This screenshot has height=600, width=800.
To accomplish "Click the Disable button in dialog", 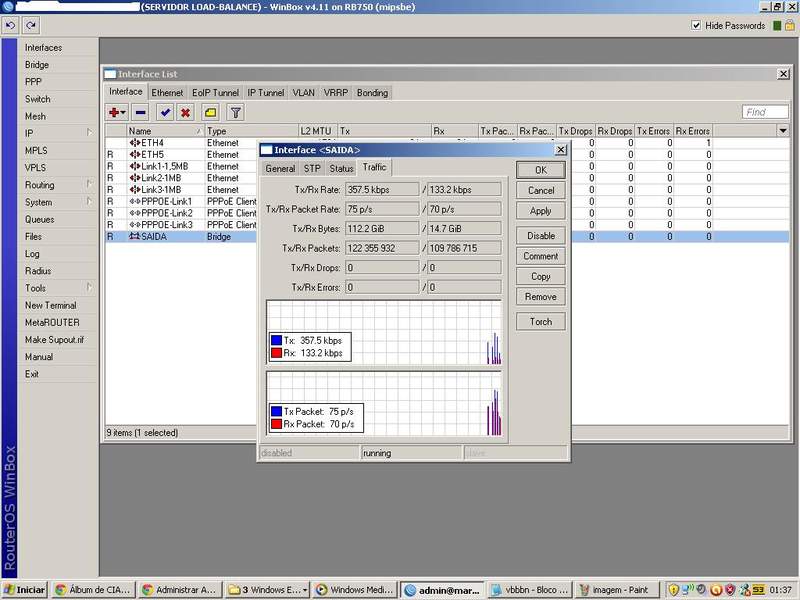I will coord(541,236).
